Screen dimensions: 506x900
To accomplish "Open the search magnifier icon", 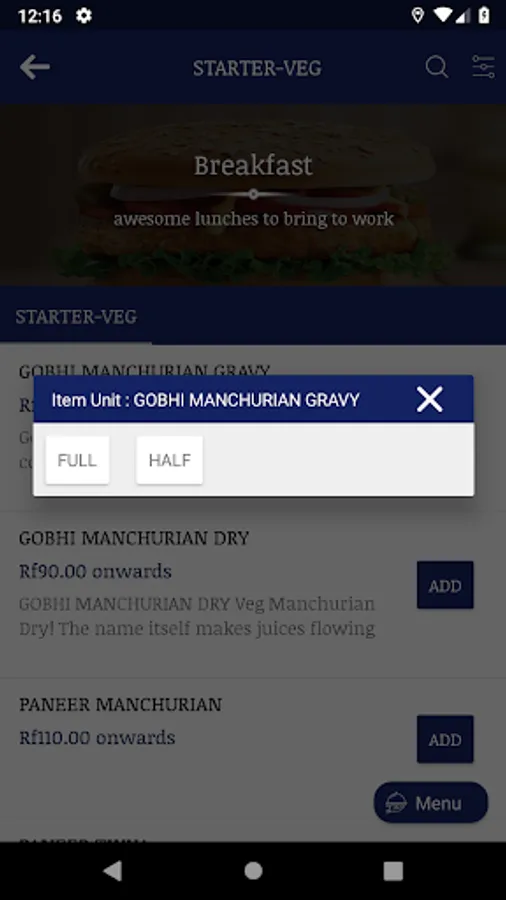I will point(437,67).
